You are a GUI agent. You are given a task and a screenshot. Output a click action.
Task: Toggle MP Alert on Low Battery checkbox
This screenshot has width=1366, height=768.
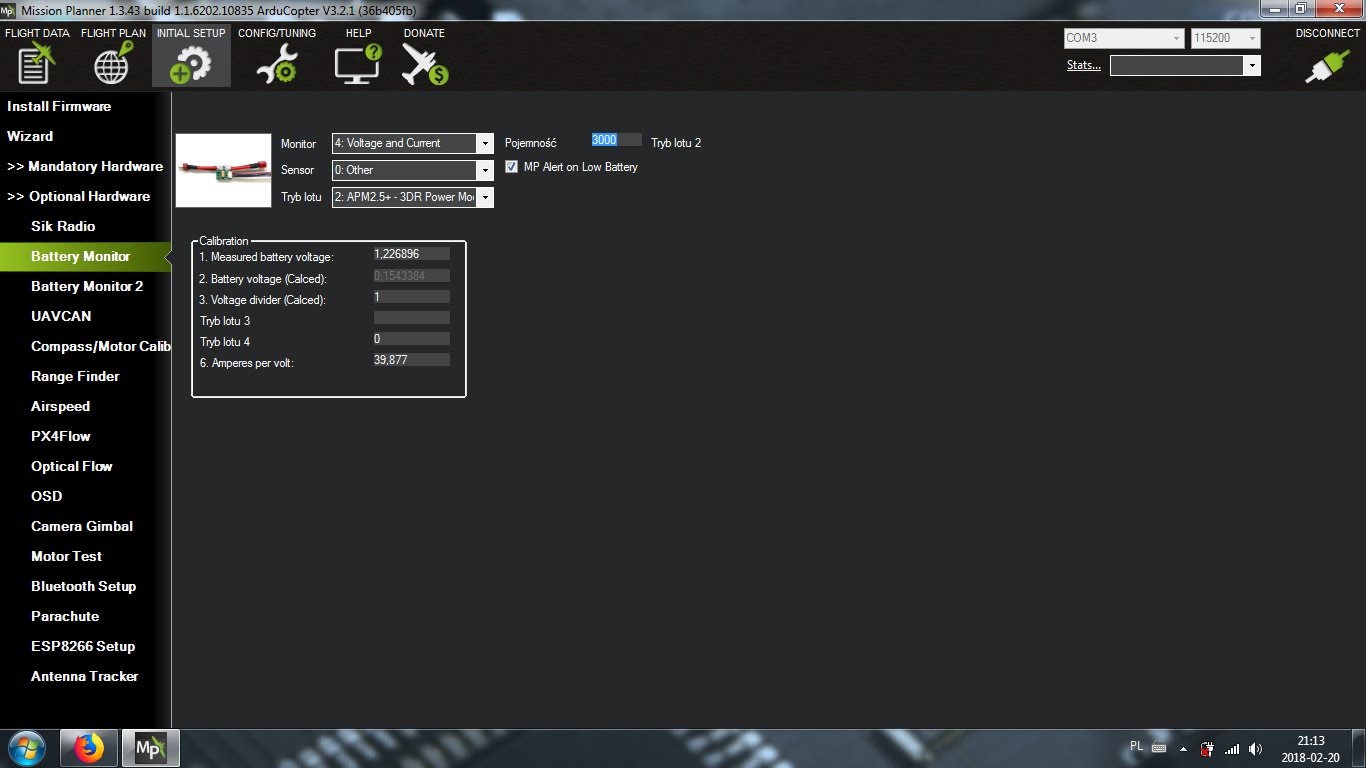click(512, 167)
